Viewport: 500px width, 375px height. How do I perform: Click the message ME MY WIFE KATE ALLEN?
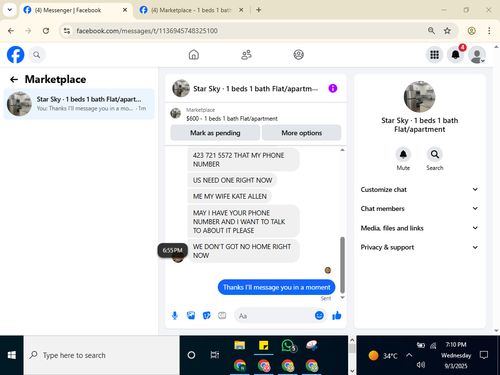click(x=230, y=196)
